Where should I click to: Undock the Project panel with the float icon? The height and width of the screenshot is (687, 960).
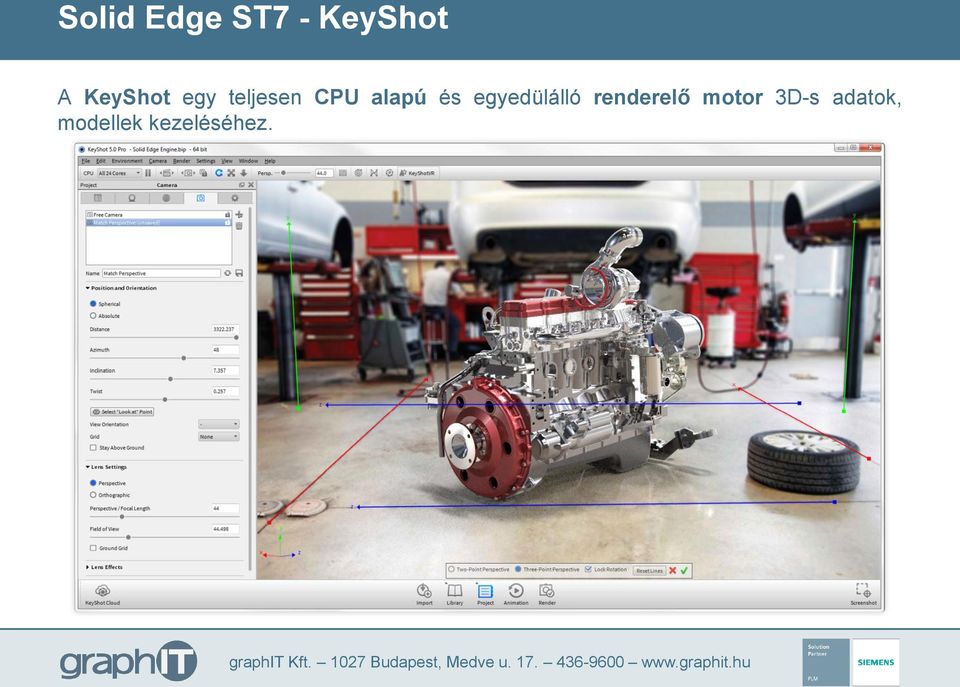(x=242, y=185)
